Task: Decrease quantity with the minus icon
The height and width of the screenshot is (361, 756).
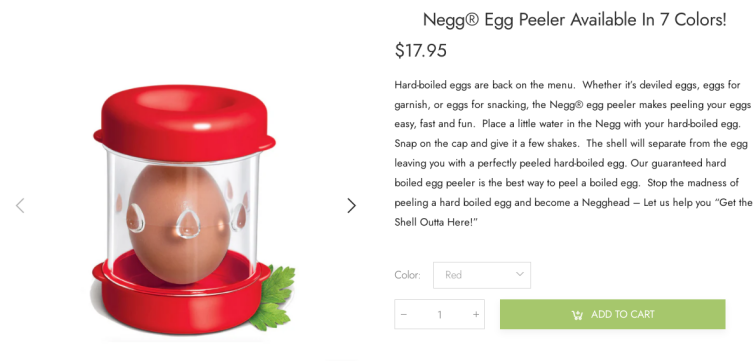Action: point(404,314)
